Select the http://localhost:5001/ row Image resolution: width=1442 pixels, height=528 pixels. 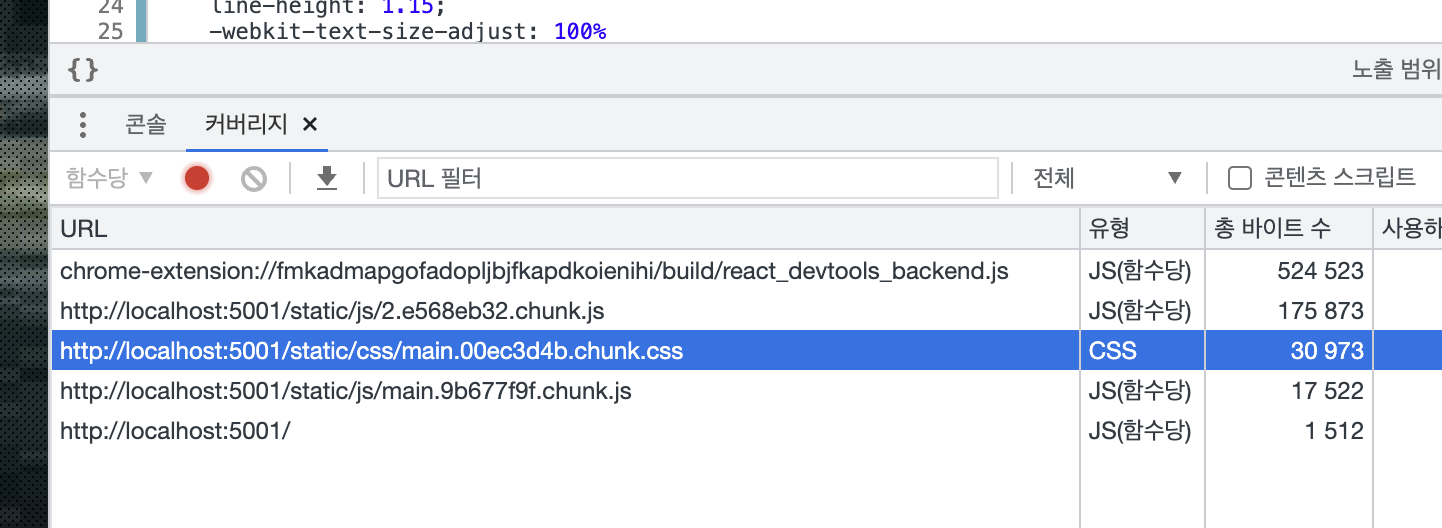(x=747, y=431)
